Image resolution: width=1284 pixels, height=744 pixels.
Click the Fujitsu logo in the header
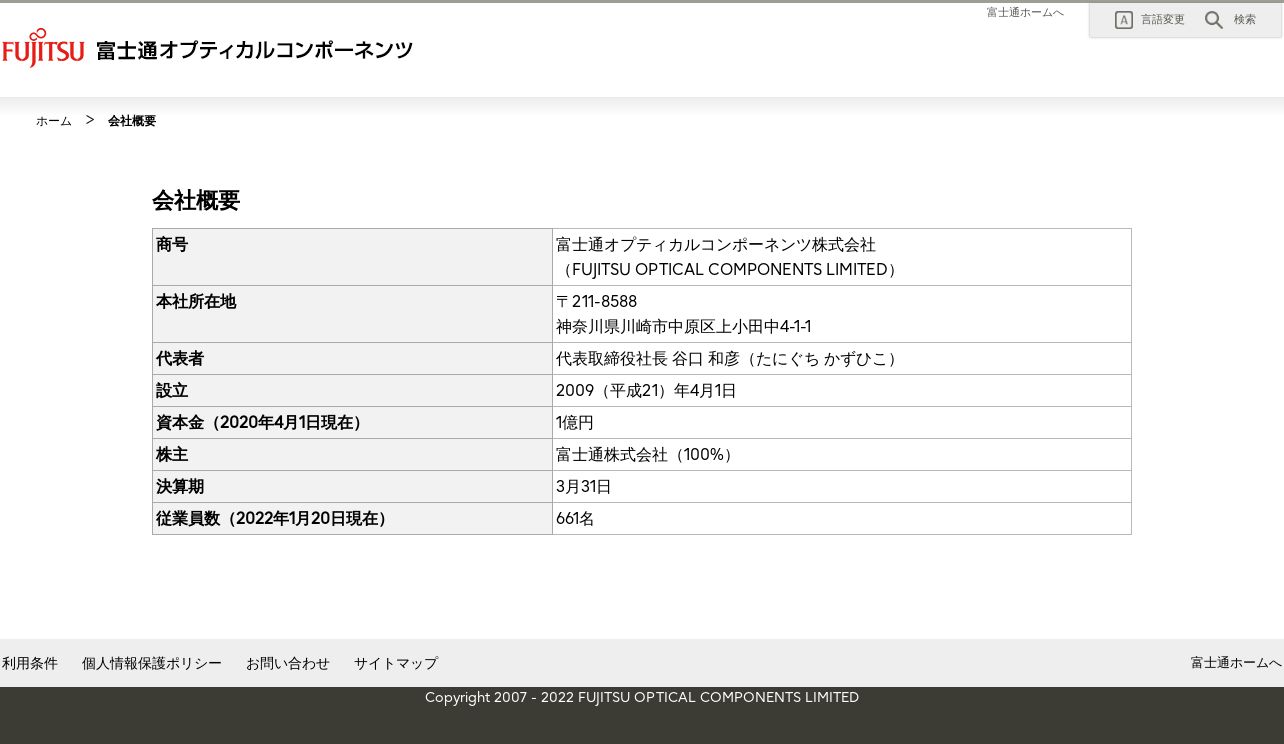tap(43, 48)
